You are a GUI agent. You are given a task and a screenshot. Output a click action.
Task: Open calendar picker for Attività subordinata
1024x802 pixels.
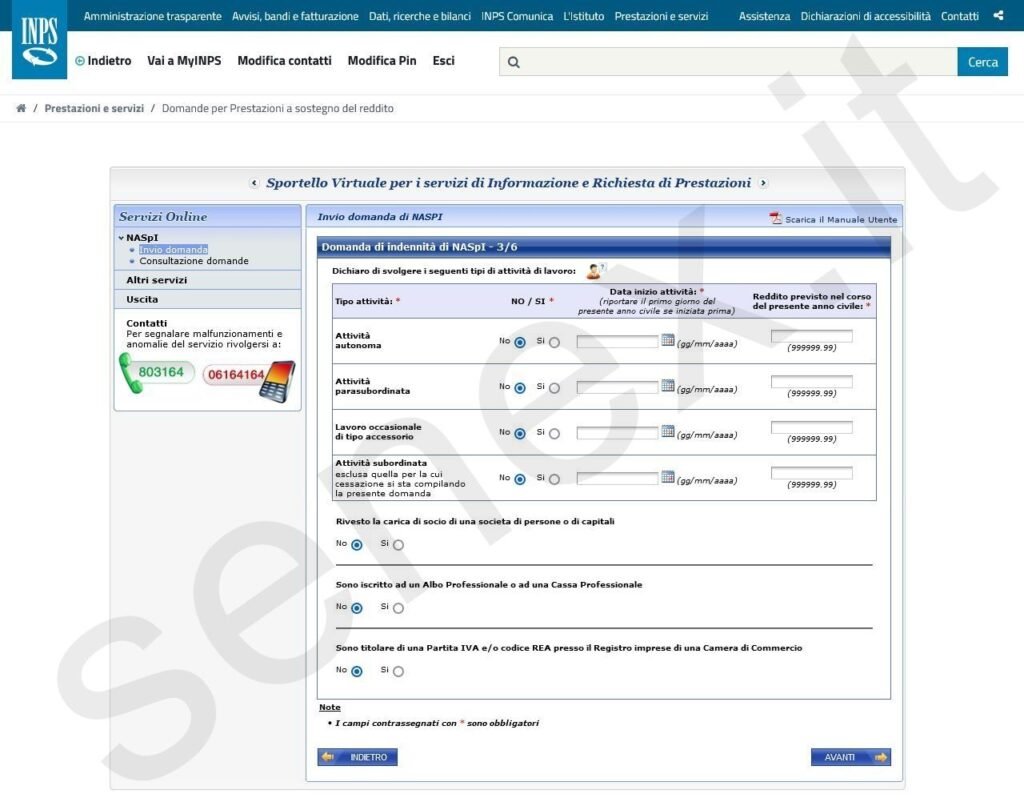pos(668,478)
